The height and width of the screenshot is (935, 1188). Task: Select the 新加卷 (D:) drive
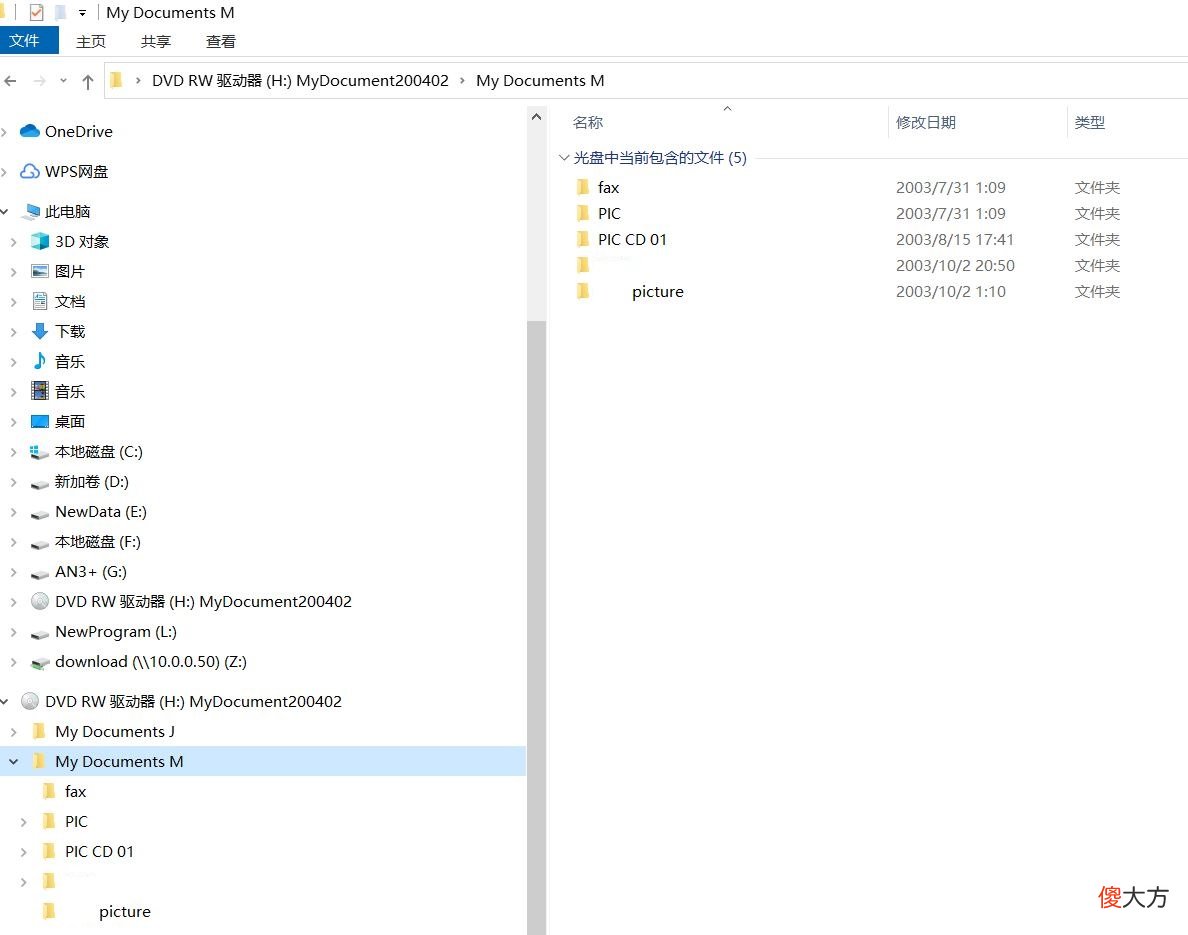pyautogui.click(x=92, y=482)
